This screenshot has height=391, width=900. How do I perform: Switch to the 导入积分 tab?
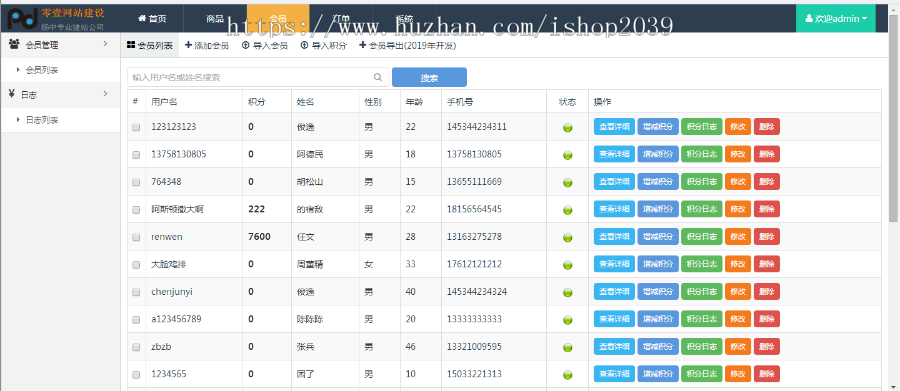(324, 46)
